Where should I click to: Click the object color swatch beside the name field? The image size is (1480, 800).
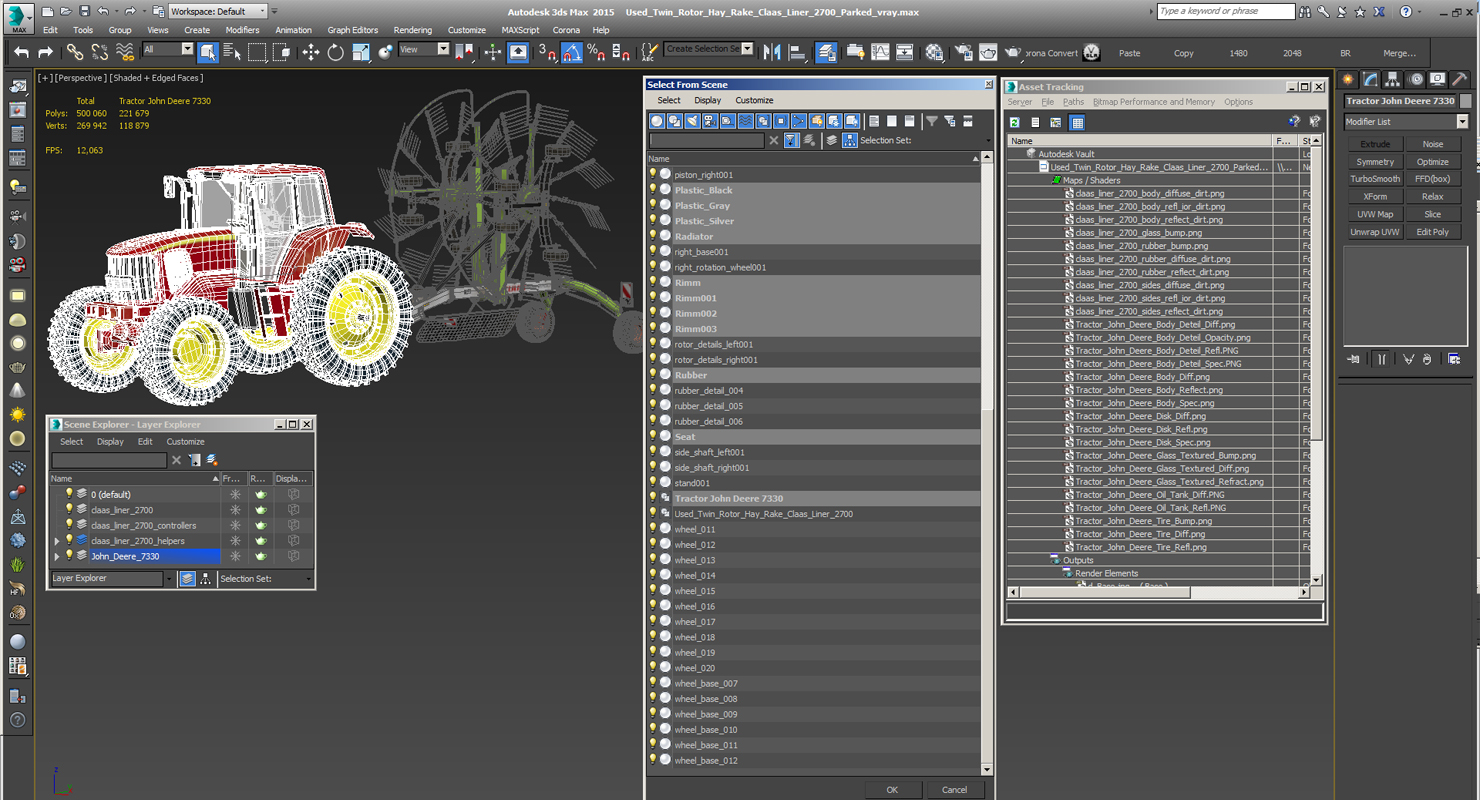point(1466,101)
